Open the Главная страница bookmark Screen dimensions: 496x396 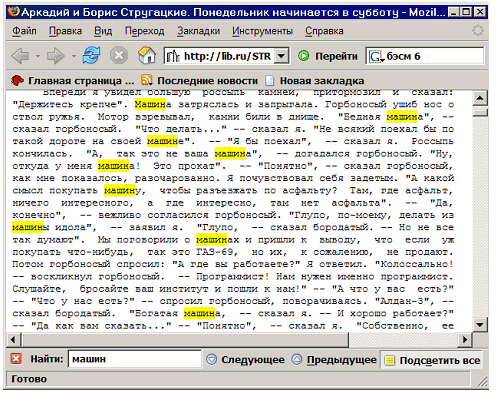coord(72,81)
